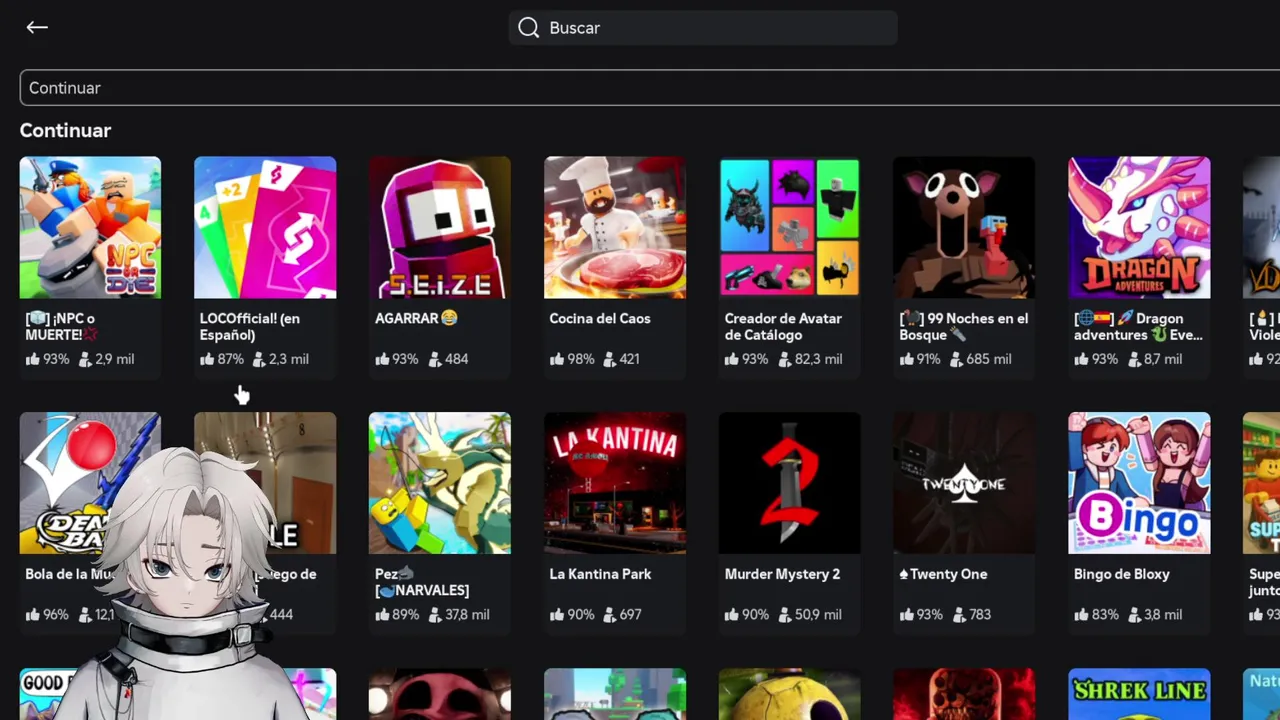
Task: Open the NPC o MUERTE game thumbnail
Action: click(x=90, y=227)
